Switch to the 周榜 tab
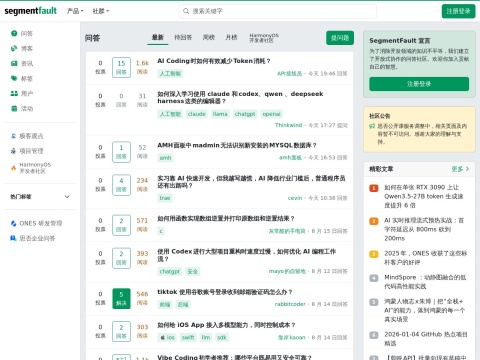This screenshot has width=480, height=360. click(209, 37)
